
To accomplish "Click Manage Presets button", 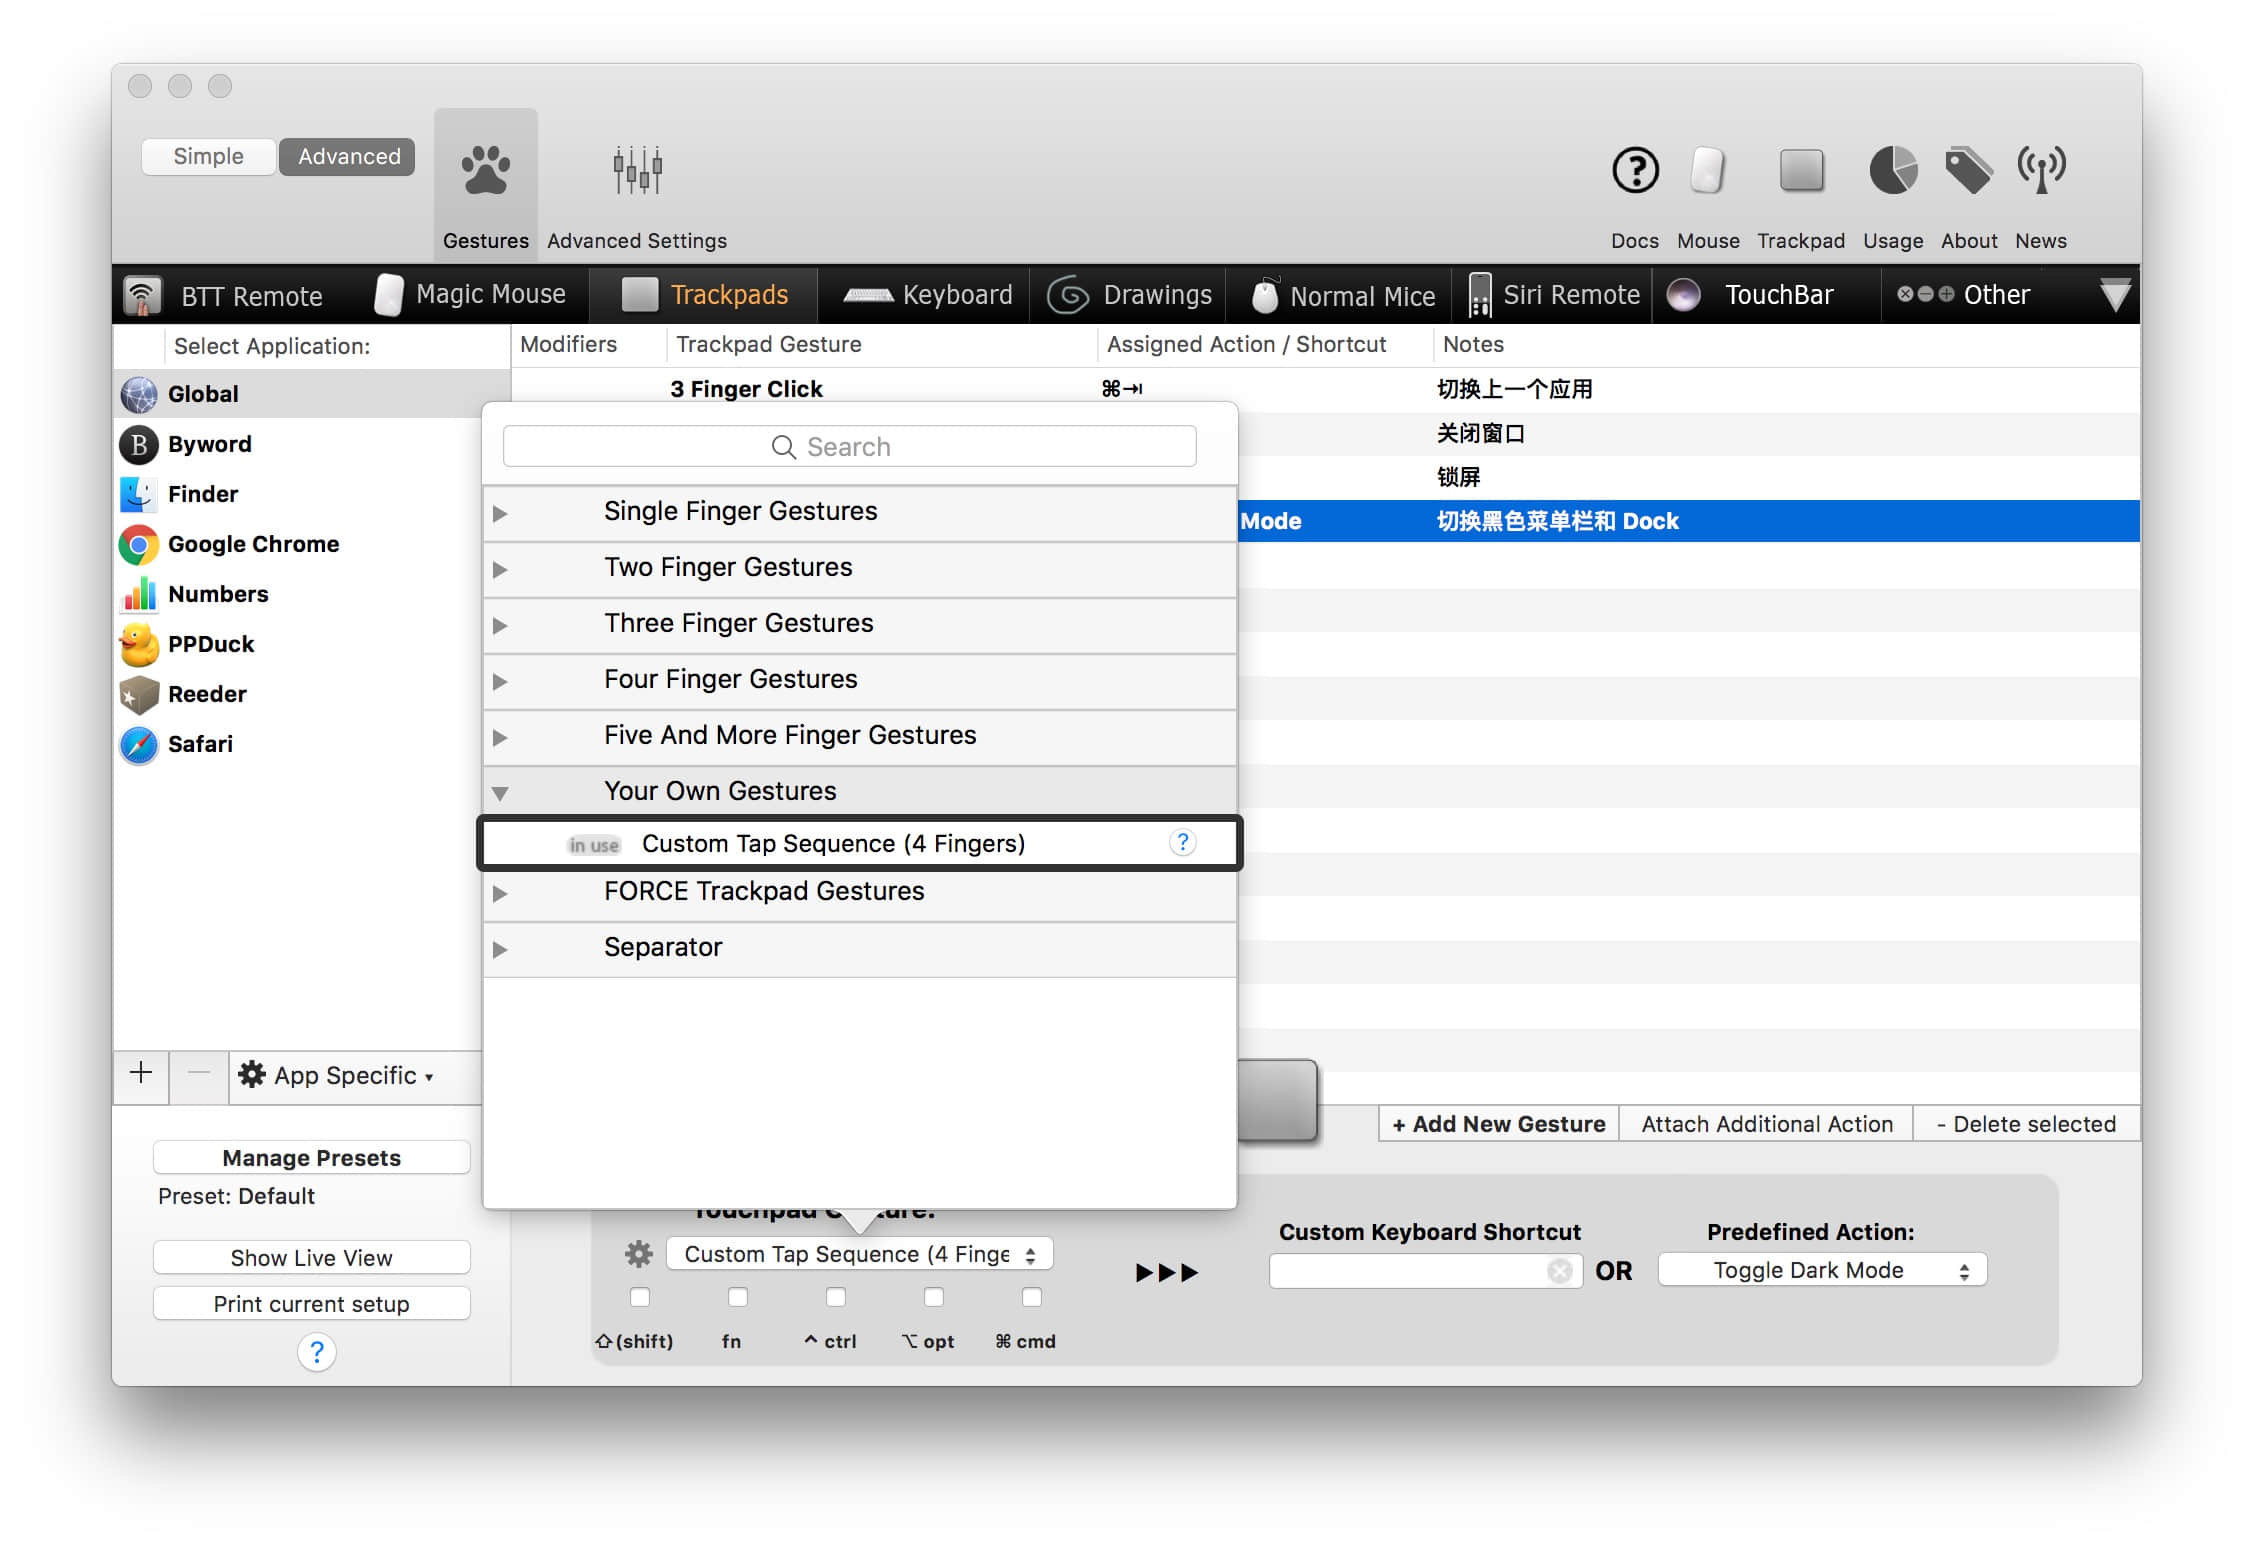I will [311, 1157].
